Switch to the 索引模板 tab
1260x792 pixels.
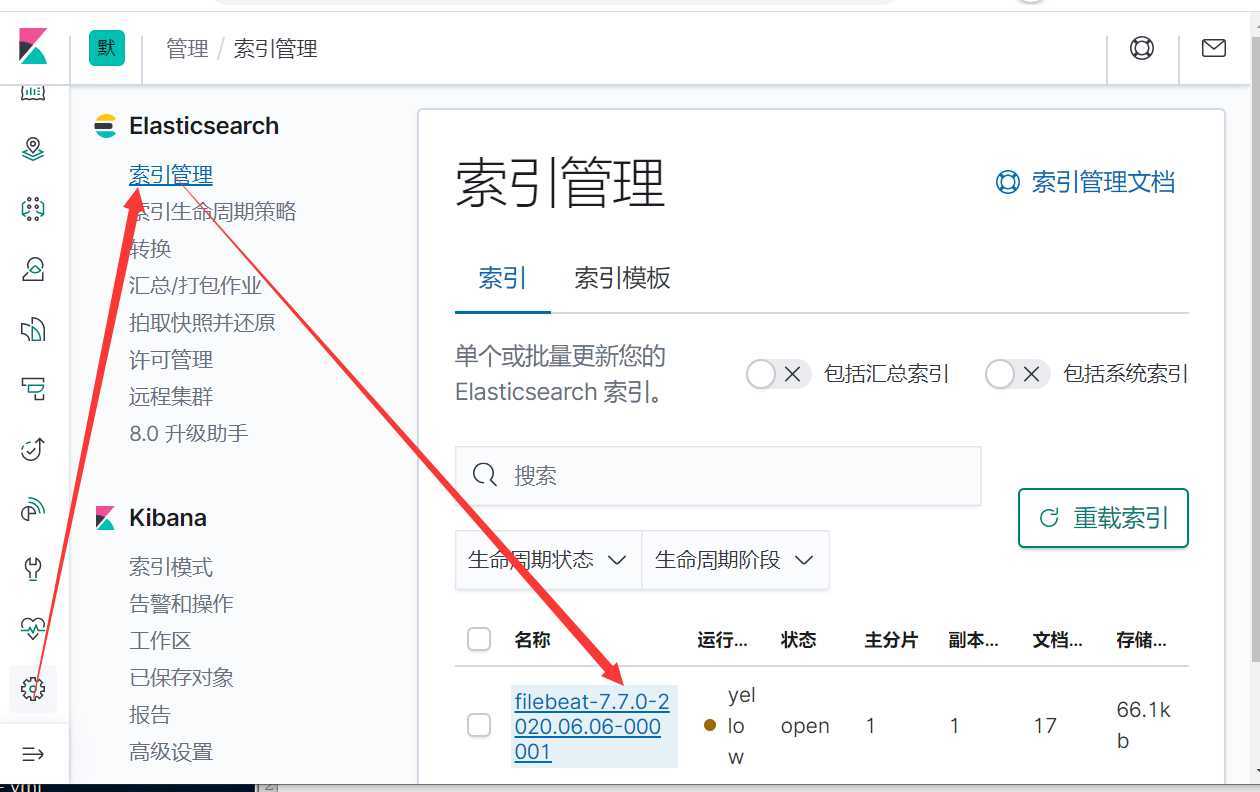pos(622,278)
